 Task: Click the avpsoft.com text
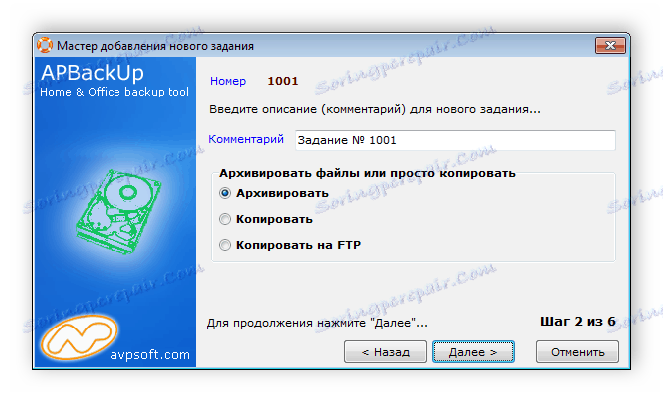click(150, 355)
